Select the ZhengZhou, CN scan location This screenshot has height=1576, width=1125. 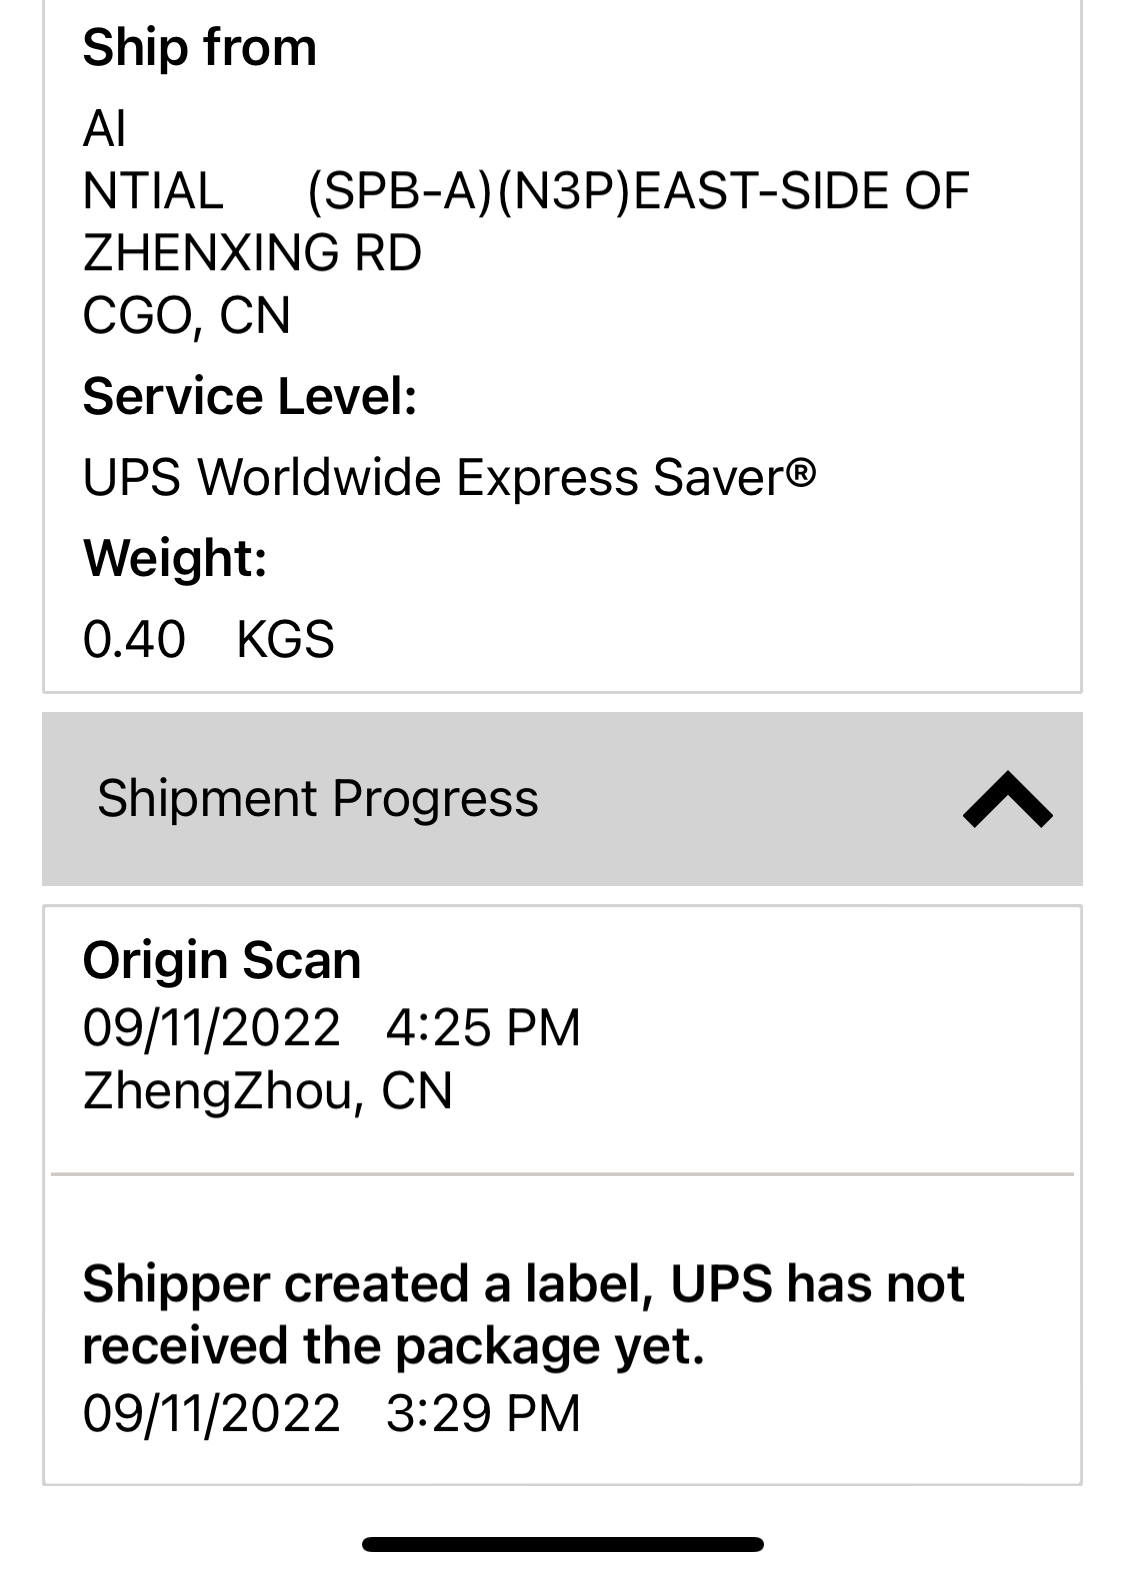click(x=267, y=1091)
